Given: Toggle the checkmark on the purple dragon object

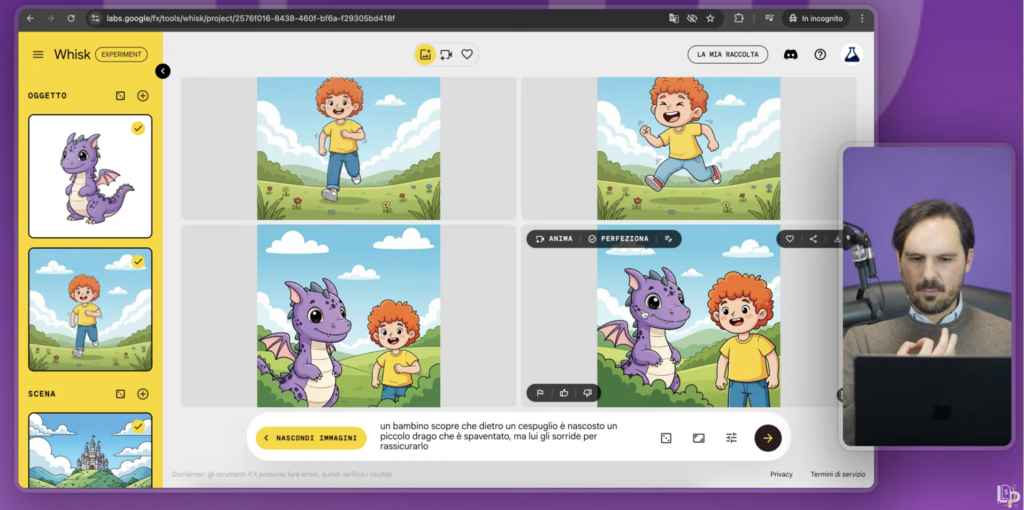Looking at the screenshot, I should coord(138,129).
